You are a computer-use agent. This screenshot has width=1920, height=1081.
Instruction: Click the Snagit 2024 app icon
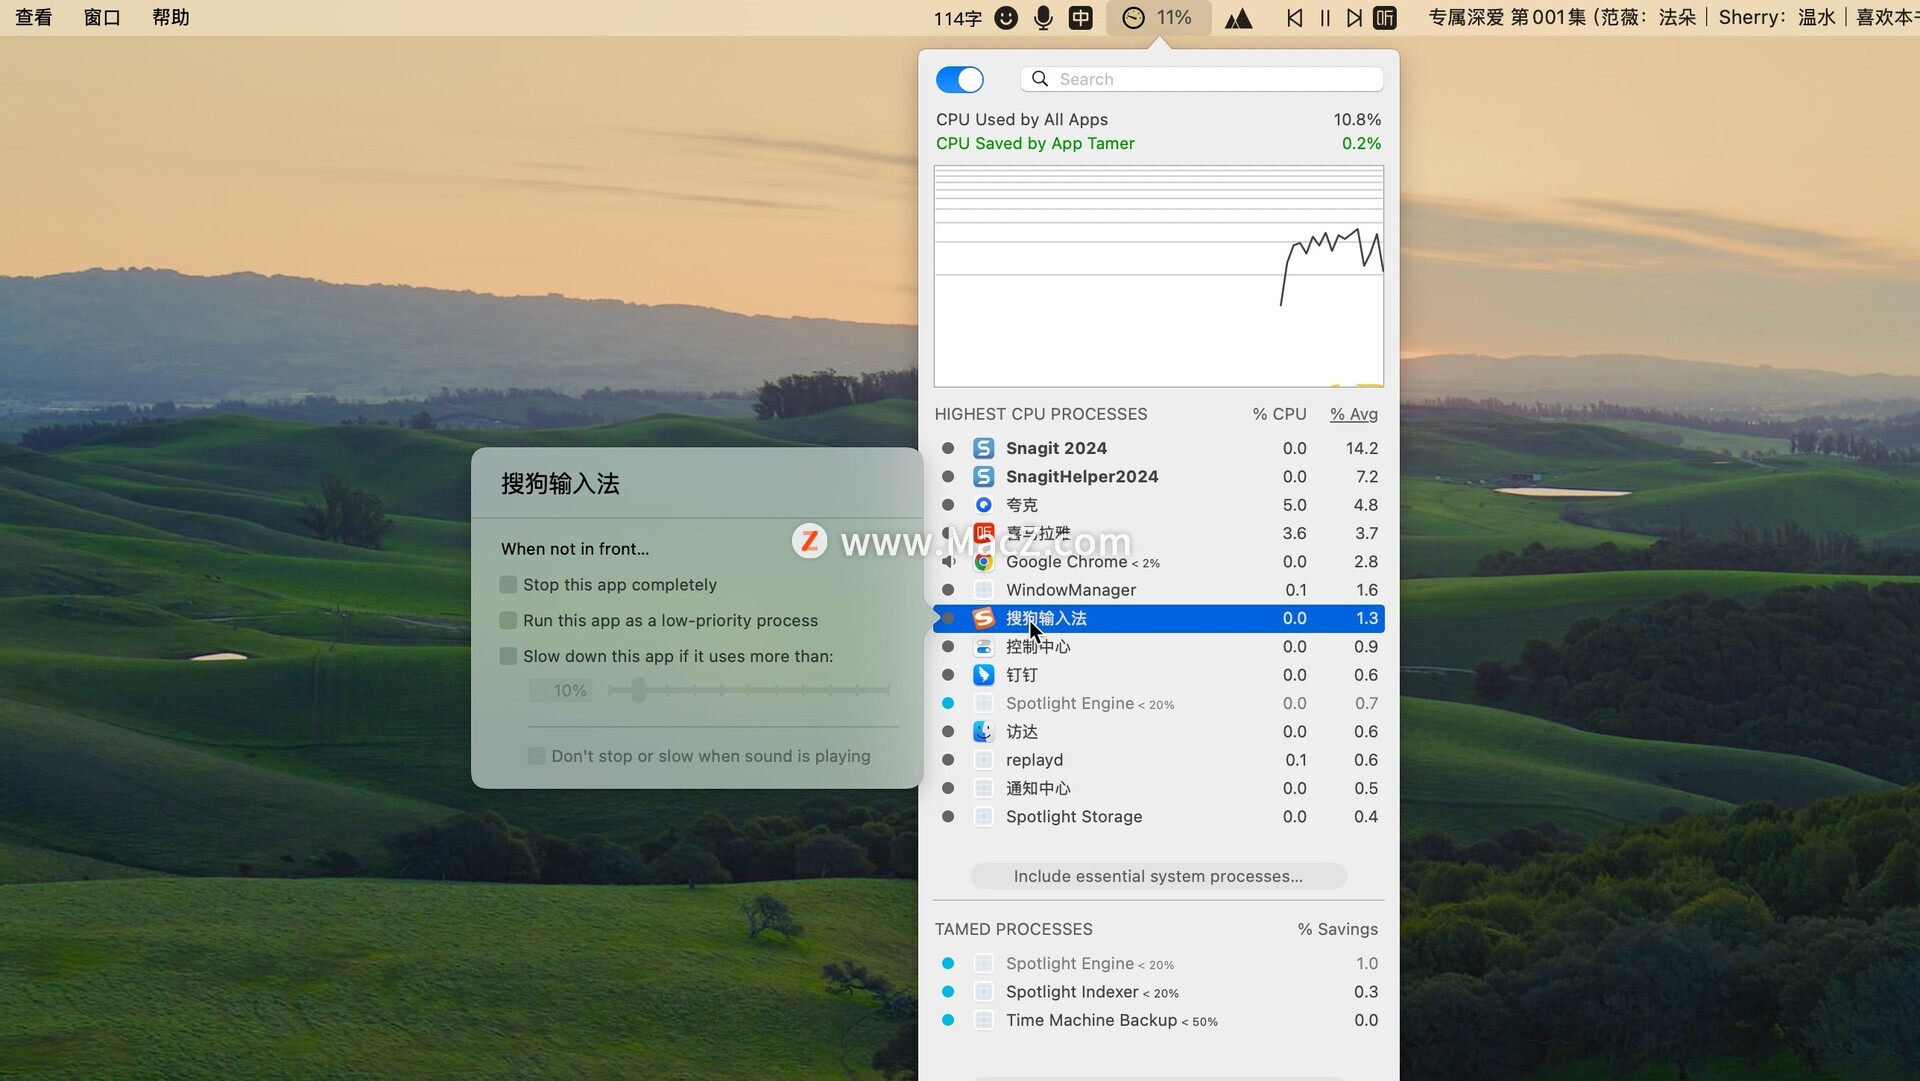(984, 448)
